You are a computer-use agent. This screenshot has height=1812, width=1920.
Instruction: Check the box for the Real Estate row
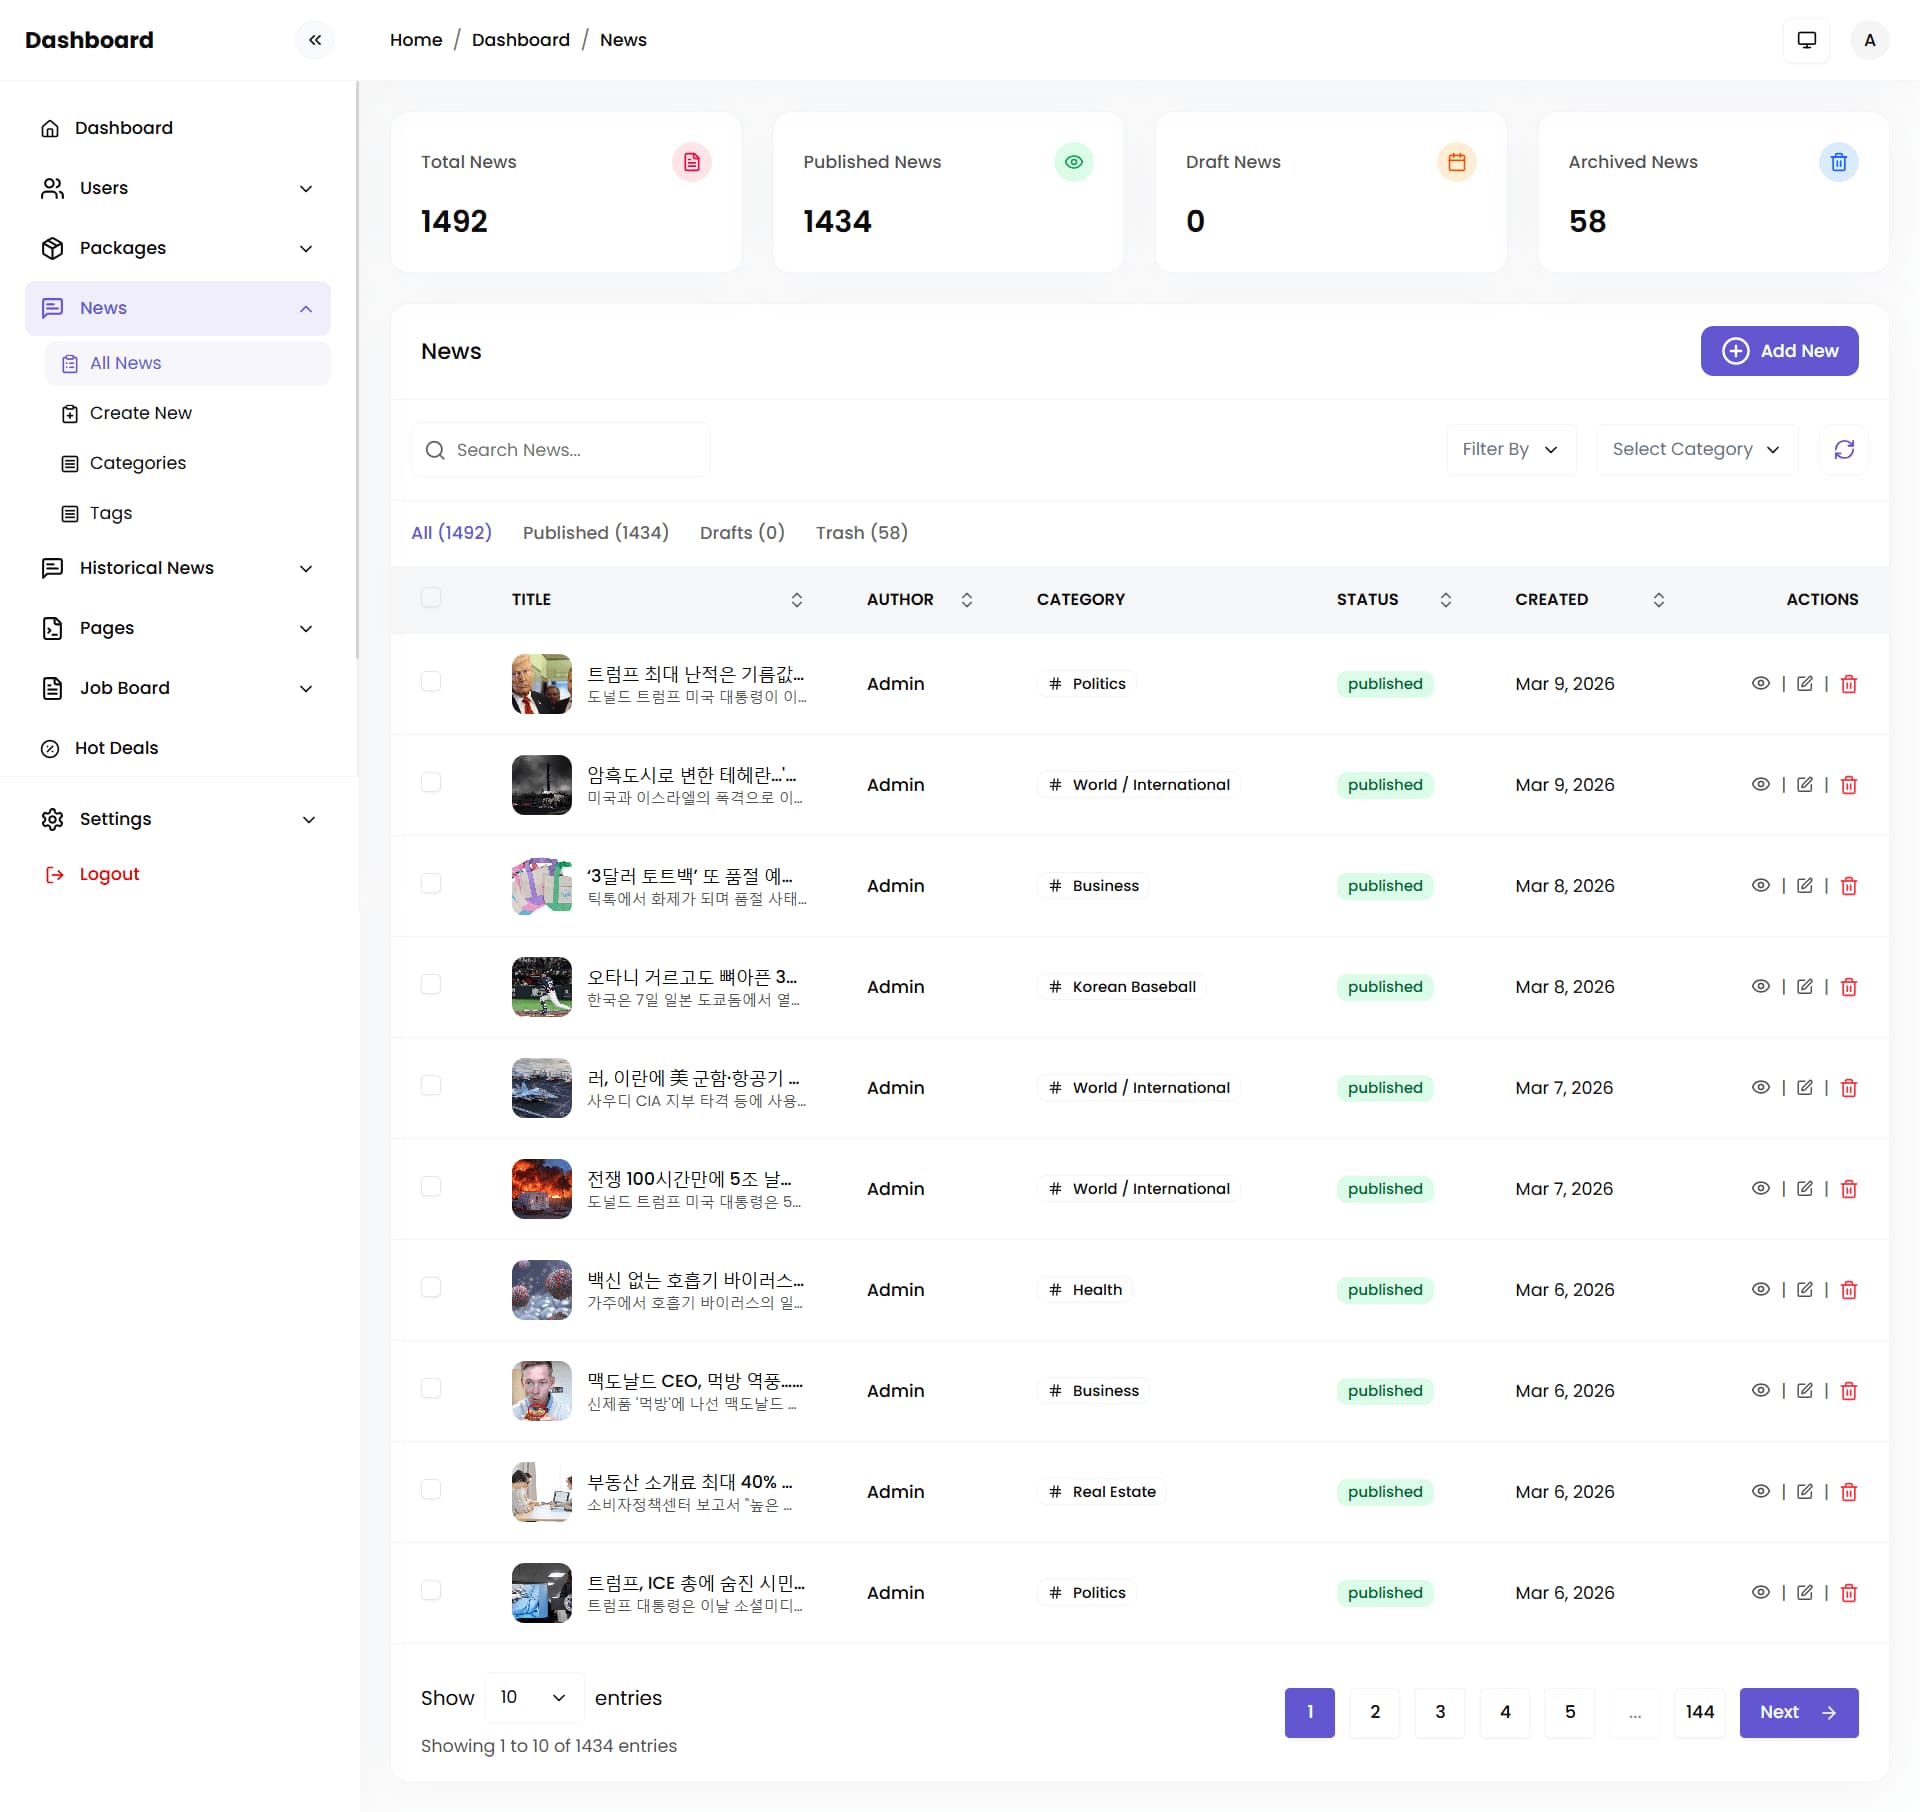431,1489
